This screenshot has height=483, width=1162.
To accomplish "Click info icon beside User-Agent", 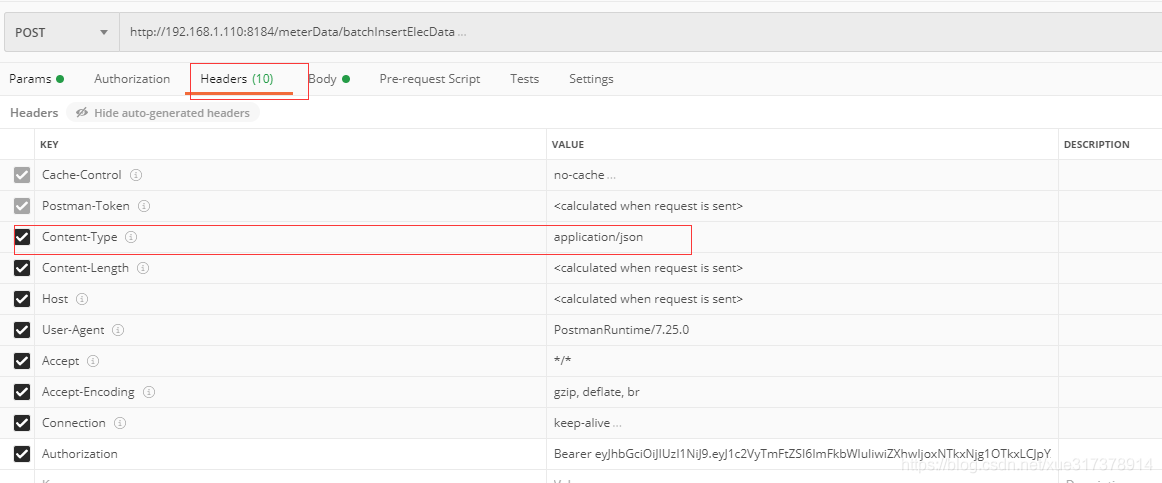I will pyautogui.click(x=119, y=330).
